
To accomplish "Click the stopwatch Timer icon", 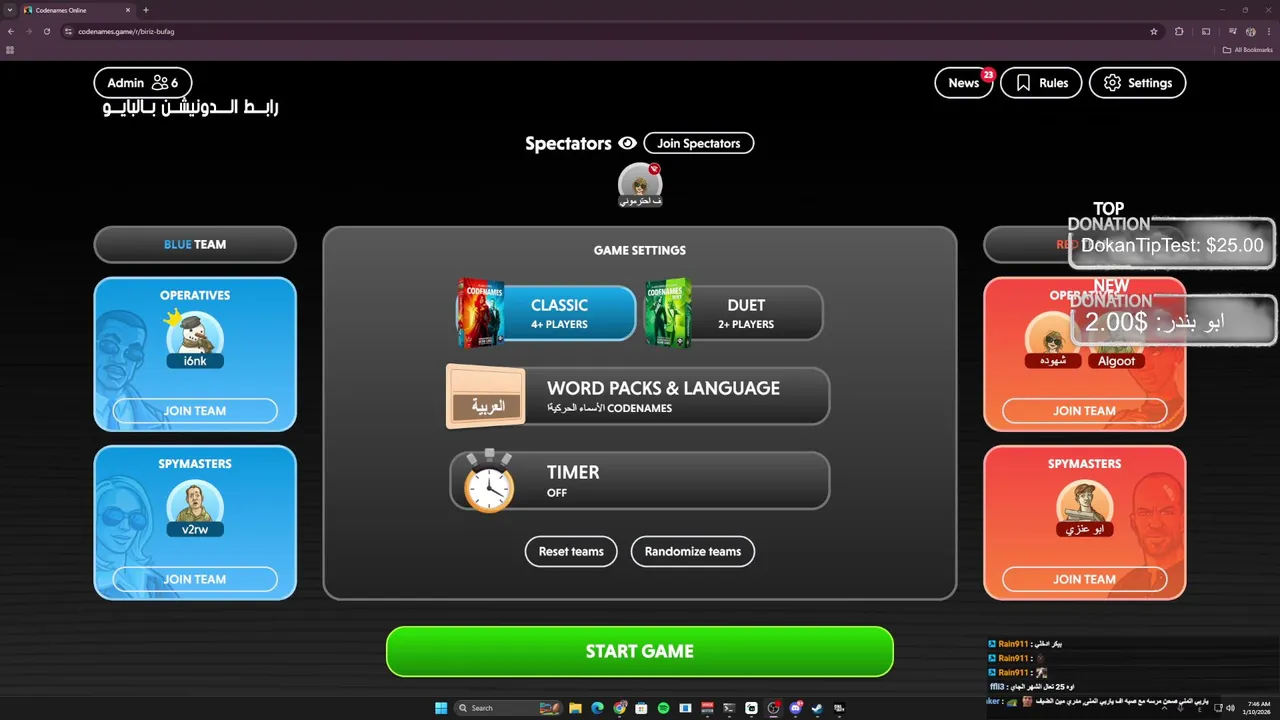I will pyautogui.click(x=489, y=481).
